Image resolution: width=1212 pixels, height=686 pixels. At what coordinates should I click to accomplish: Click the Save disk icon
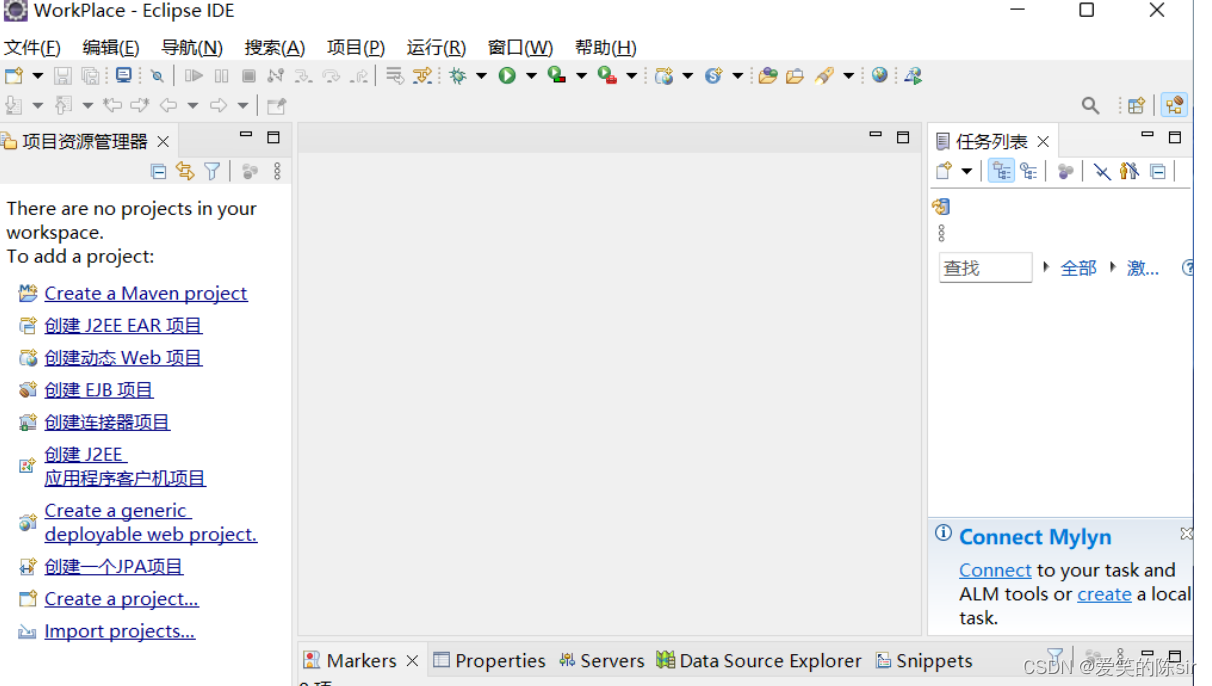[x=62, y=75]
